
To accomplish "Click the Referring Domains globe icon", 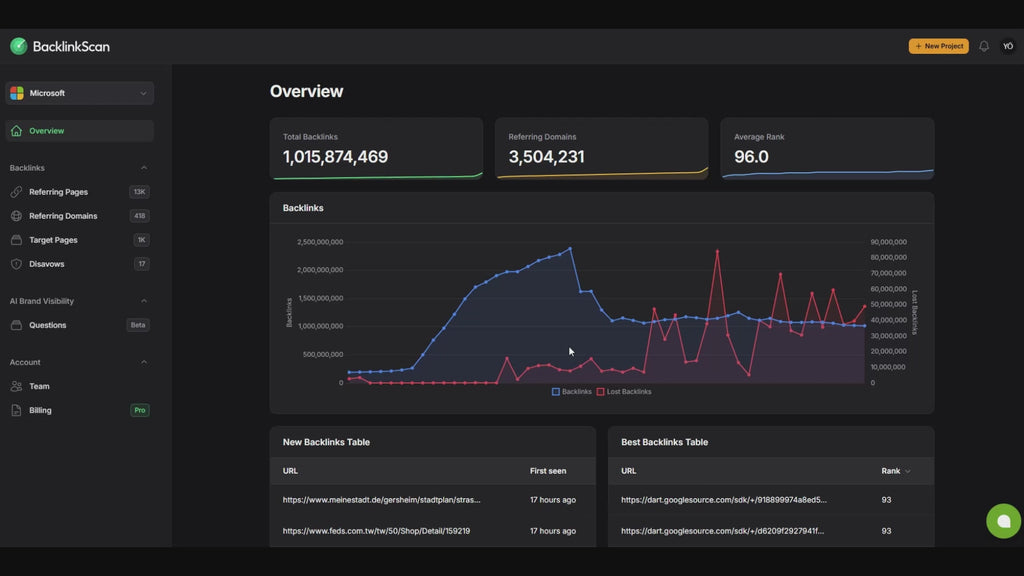I will click(x=16, y=216).
